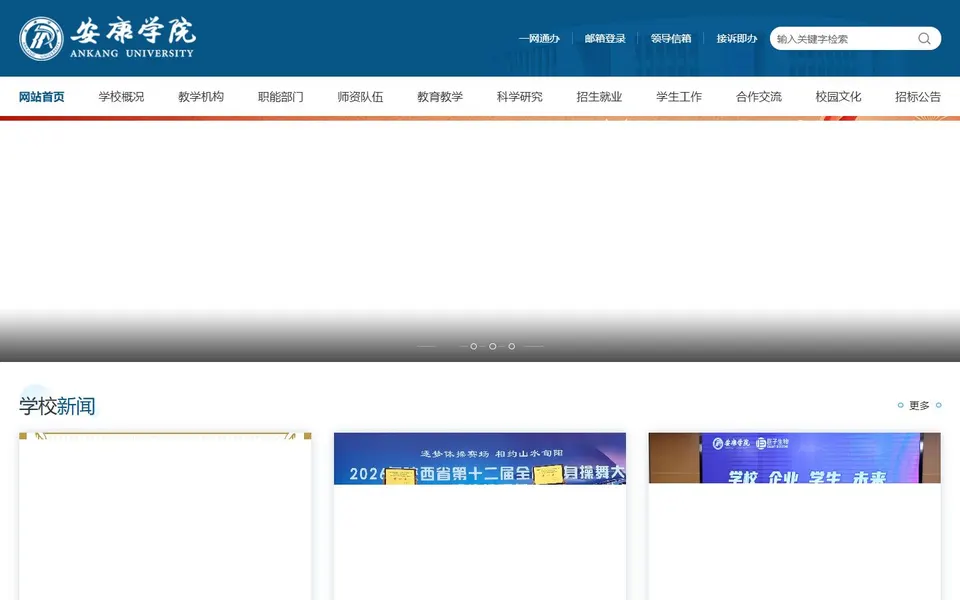Open the 校园文化 menu
Viewport: 960px width, 600px height.
(x=838, y=97)
